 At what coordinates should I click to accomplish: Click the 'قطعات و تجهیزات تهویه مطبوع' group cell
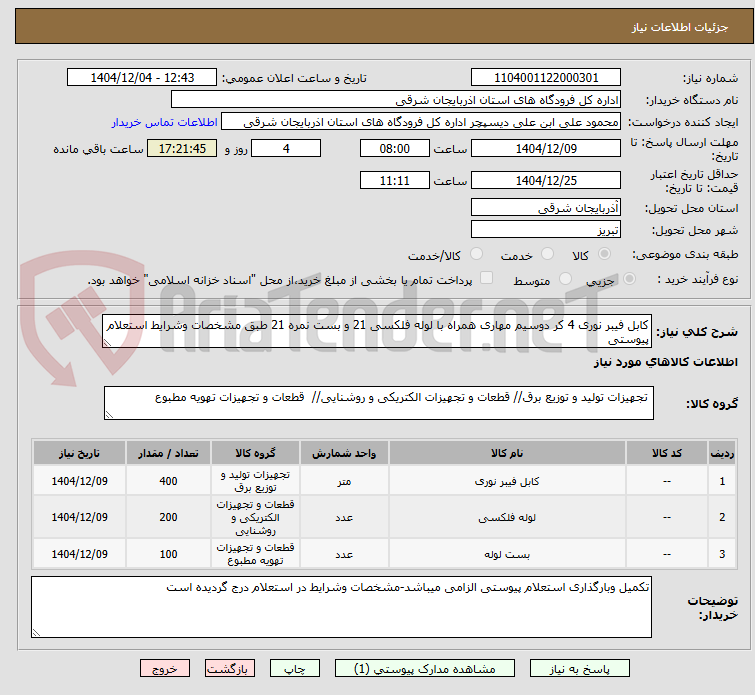(x=255, y=554)
